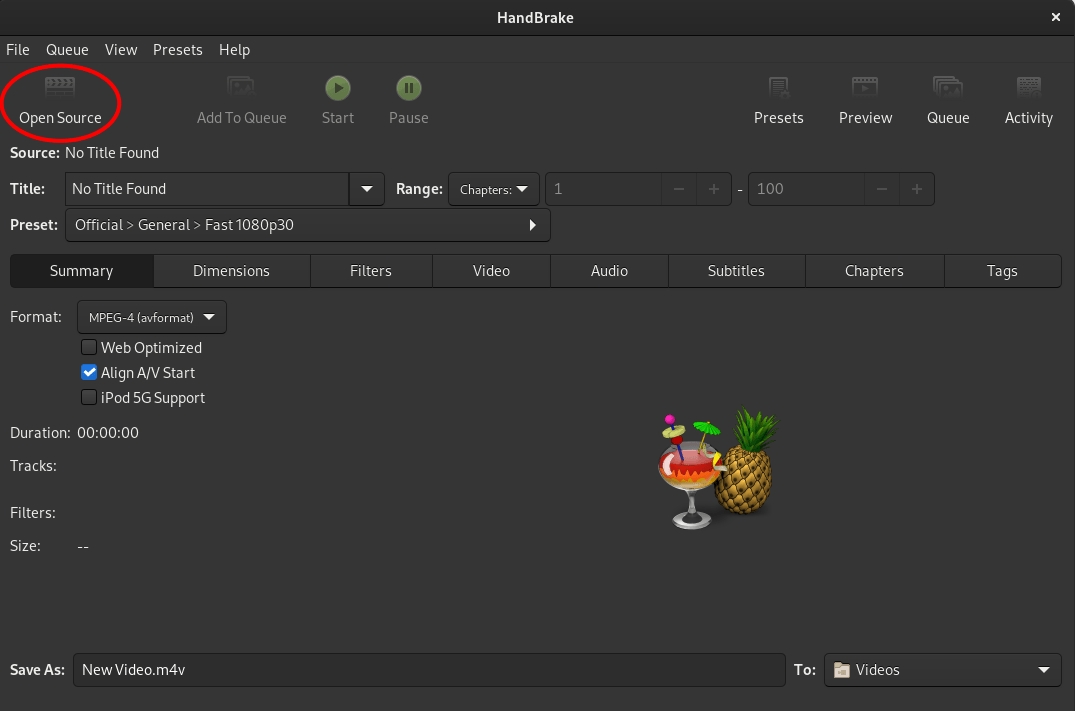Show the Queue panel icon

coord(947,100)
